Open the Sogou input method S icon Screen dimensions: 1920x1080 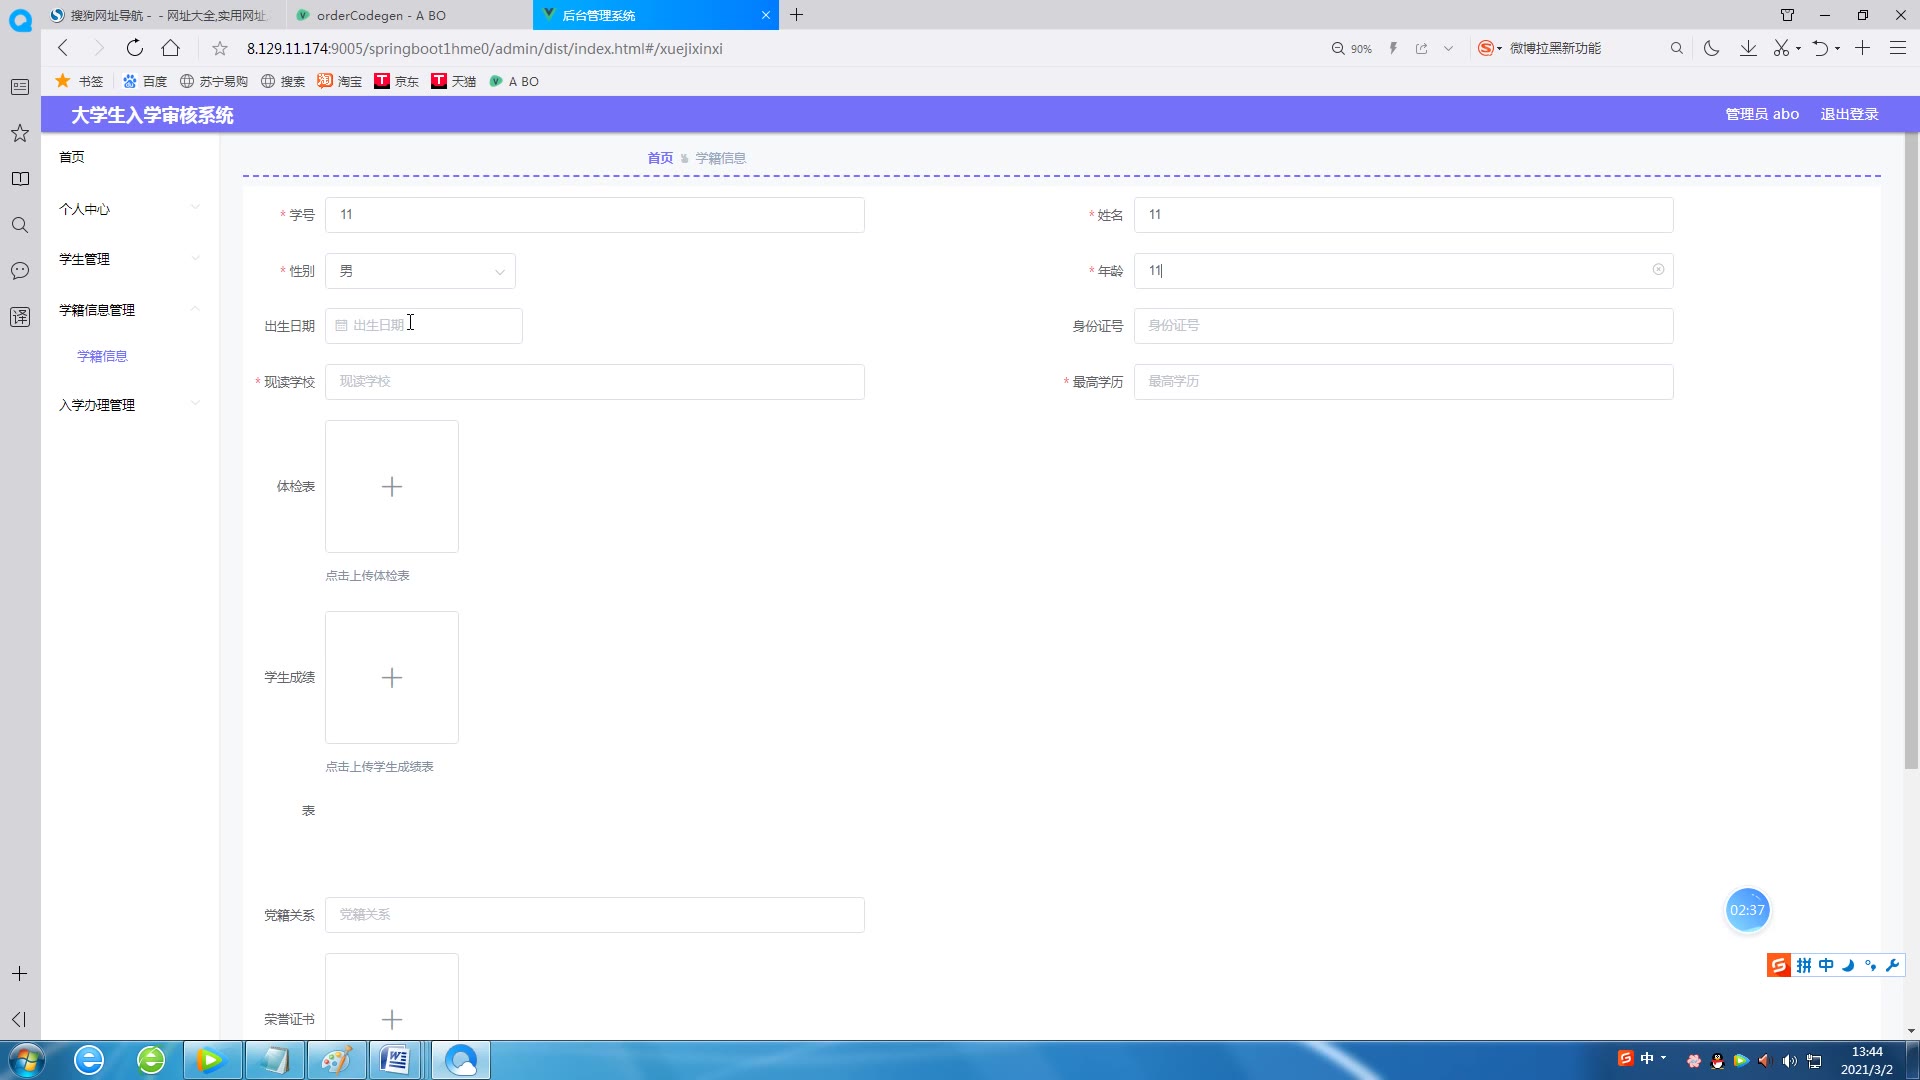pyautogui.click(x=1778, y=965)
